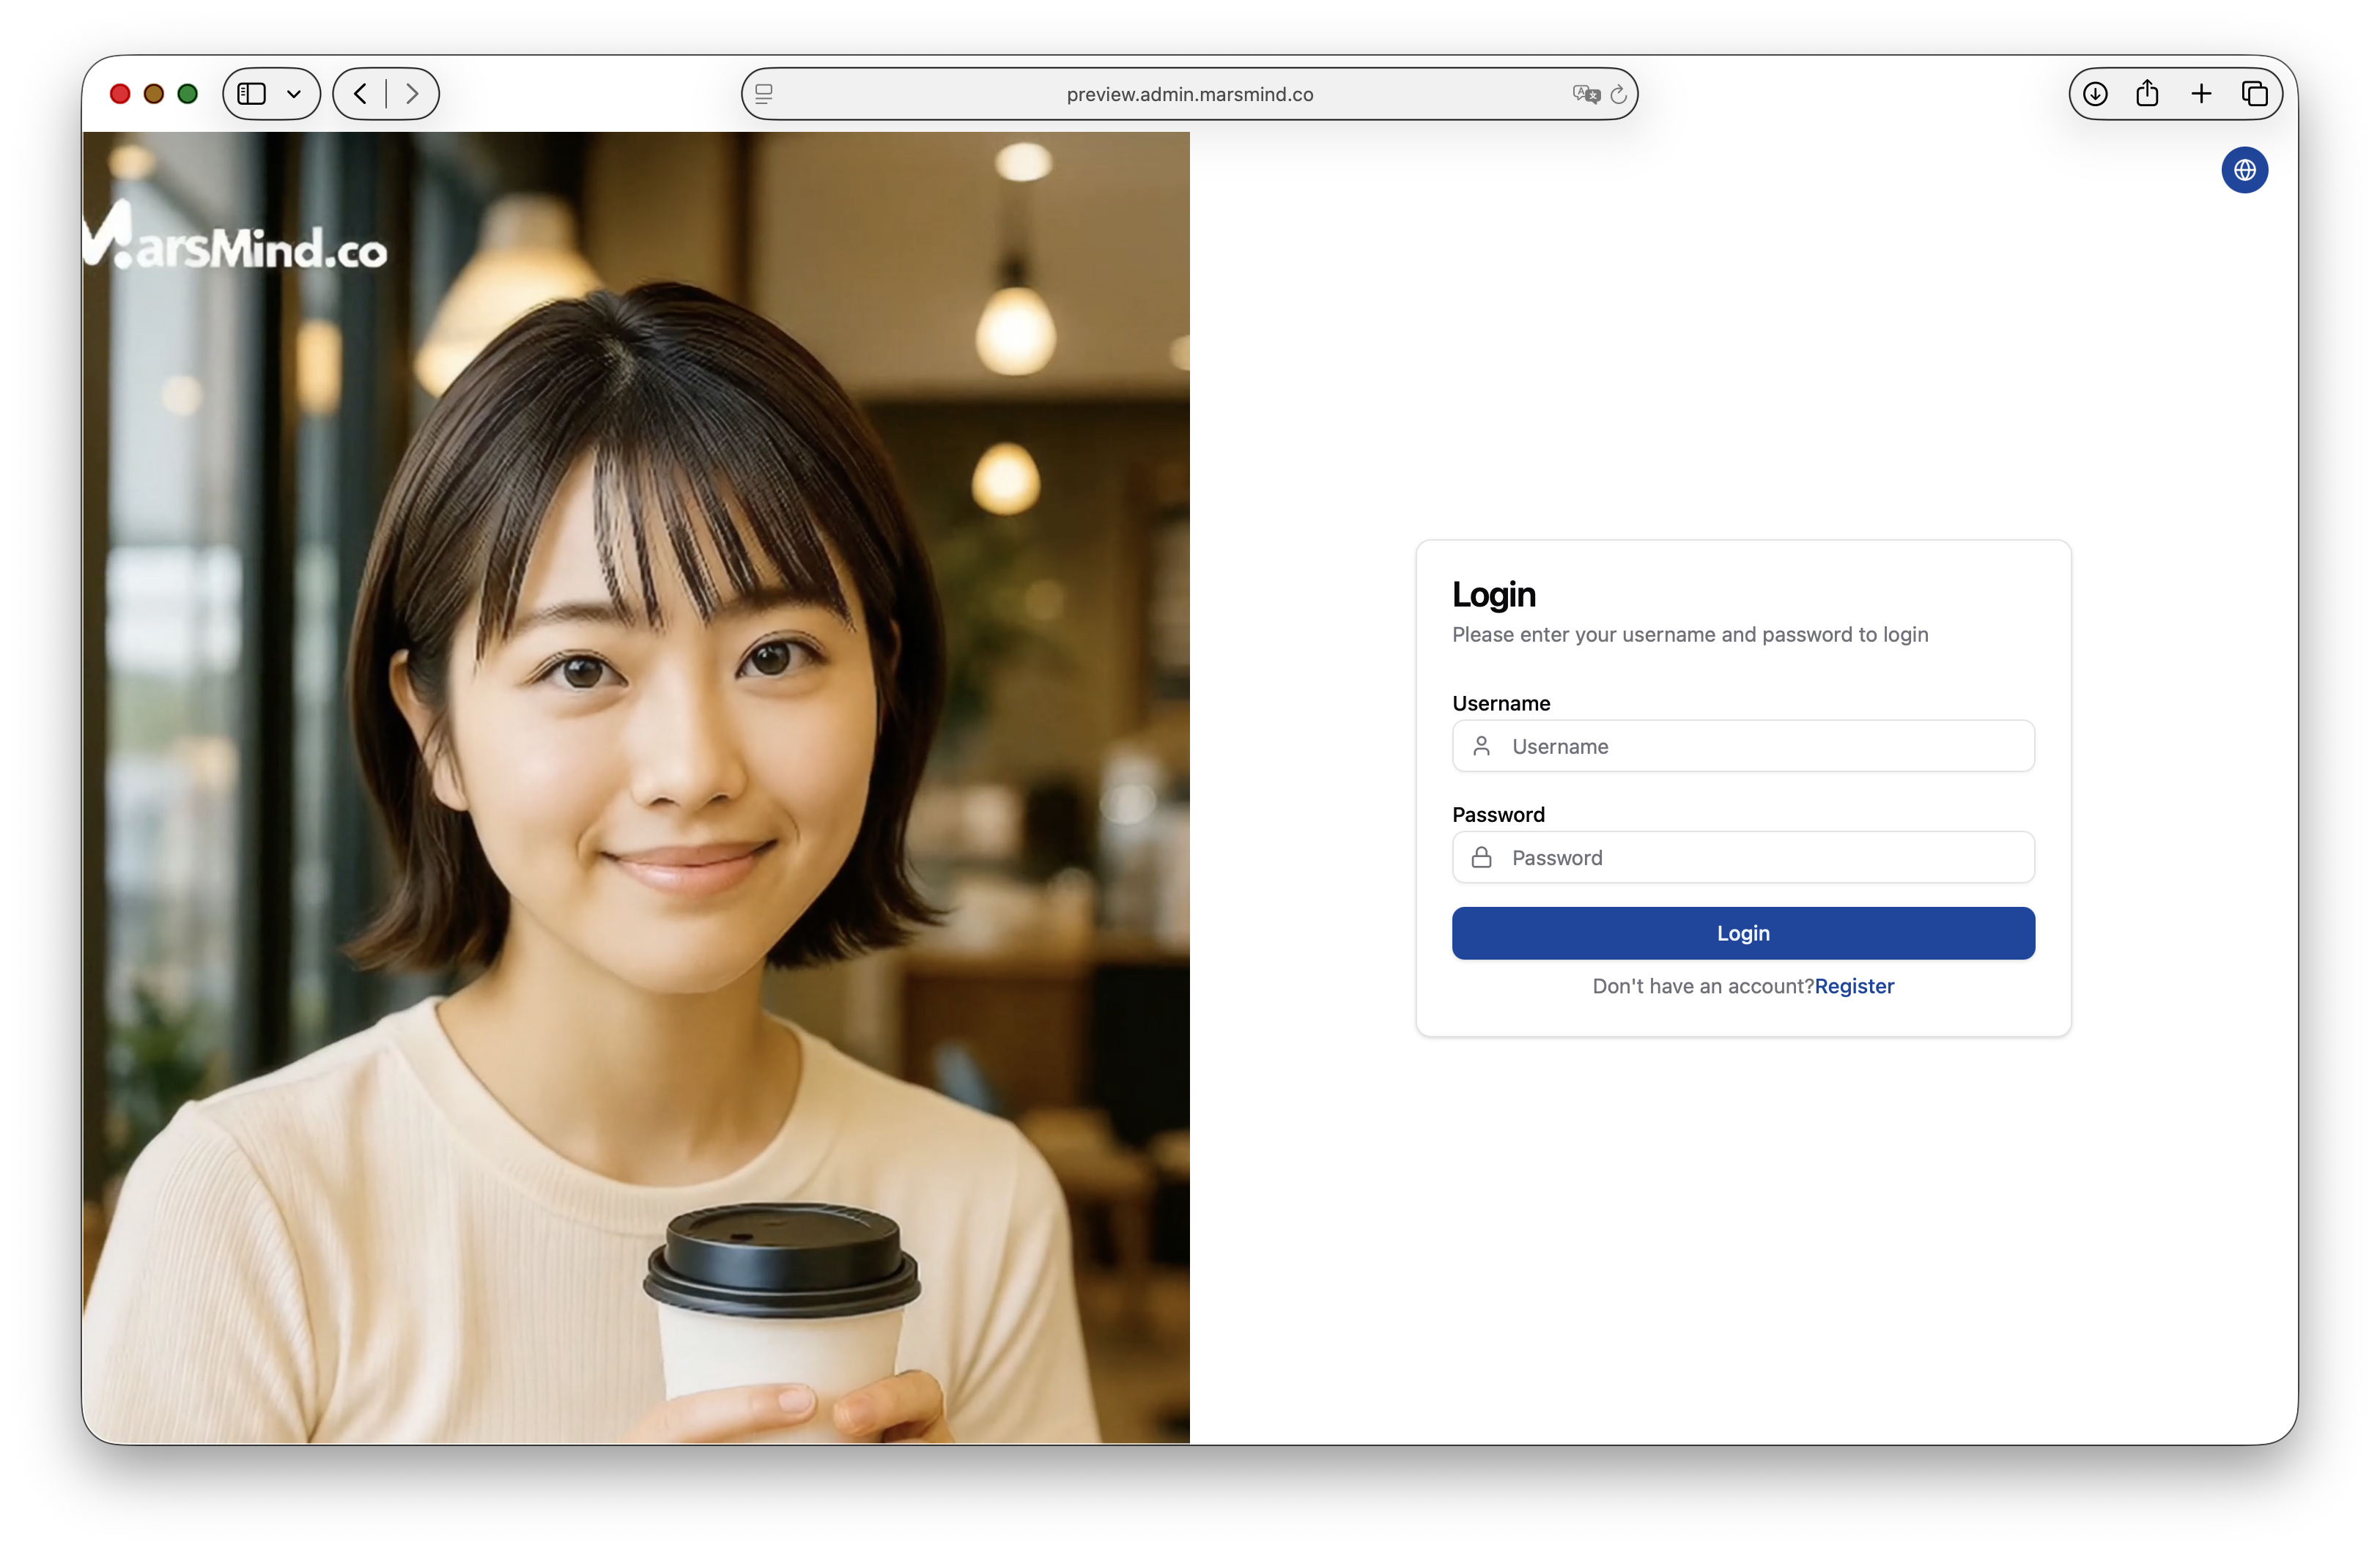
Task: Toggle the browser sidebar panel
Action: pos(251,93)
